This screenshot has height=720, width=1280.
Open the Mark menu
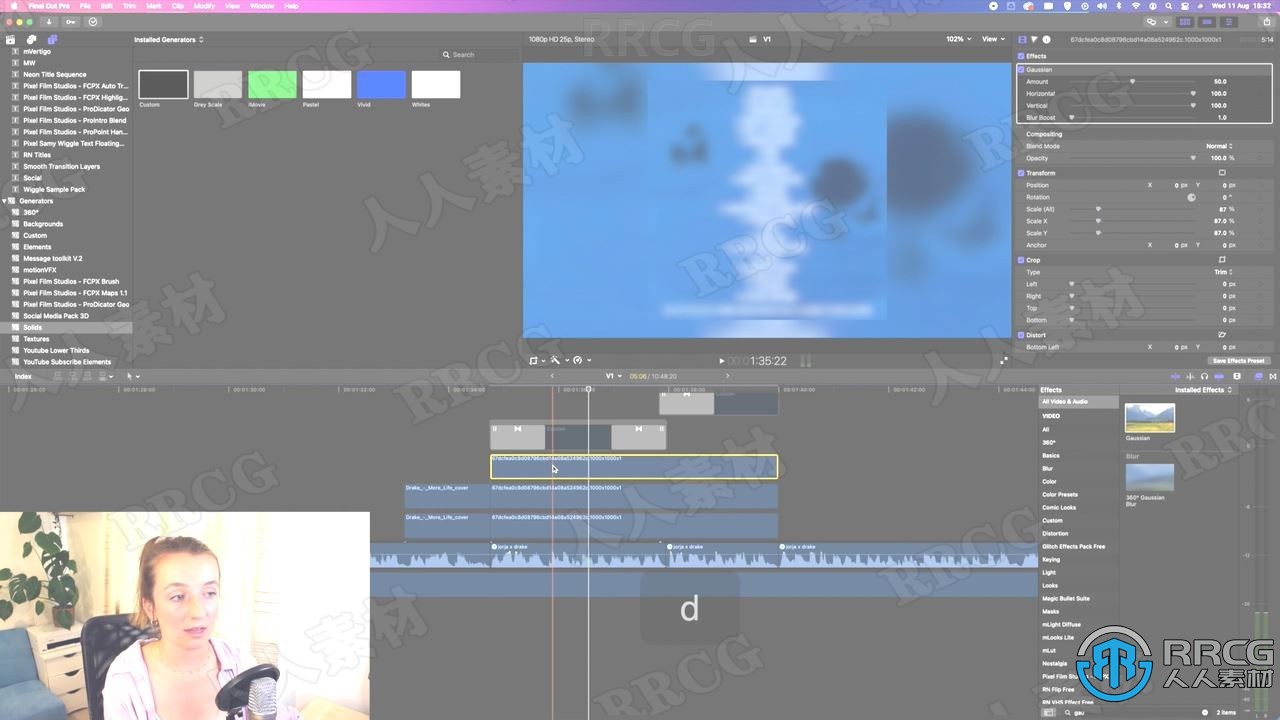pos(154,6)
